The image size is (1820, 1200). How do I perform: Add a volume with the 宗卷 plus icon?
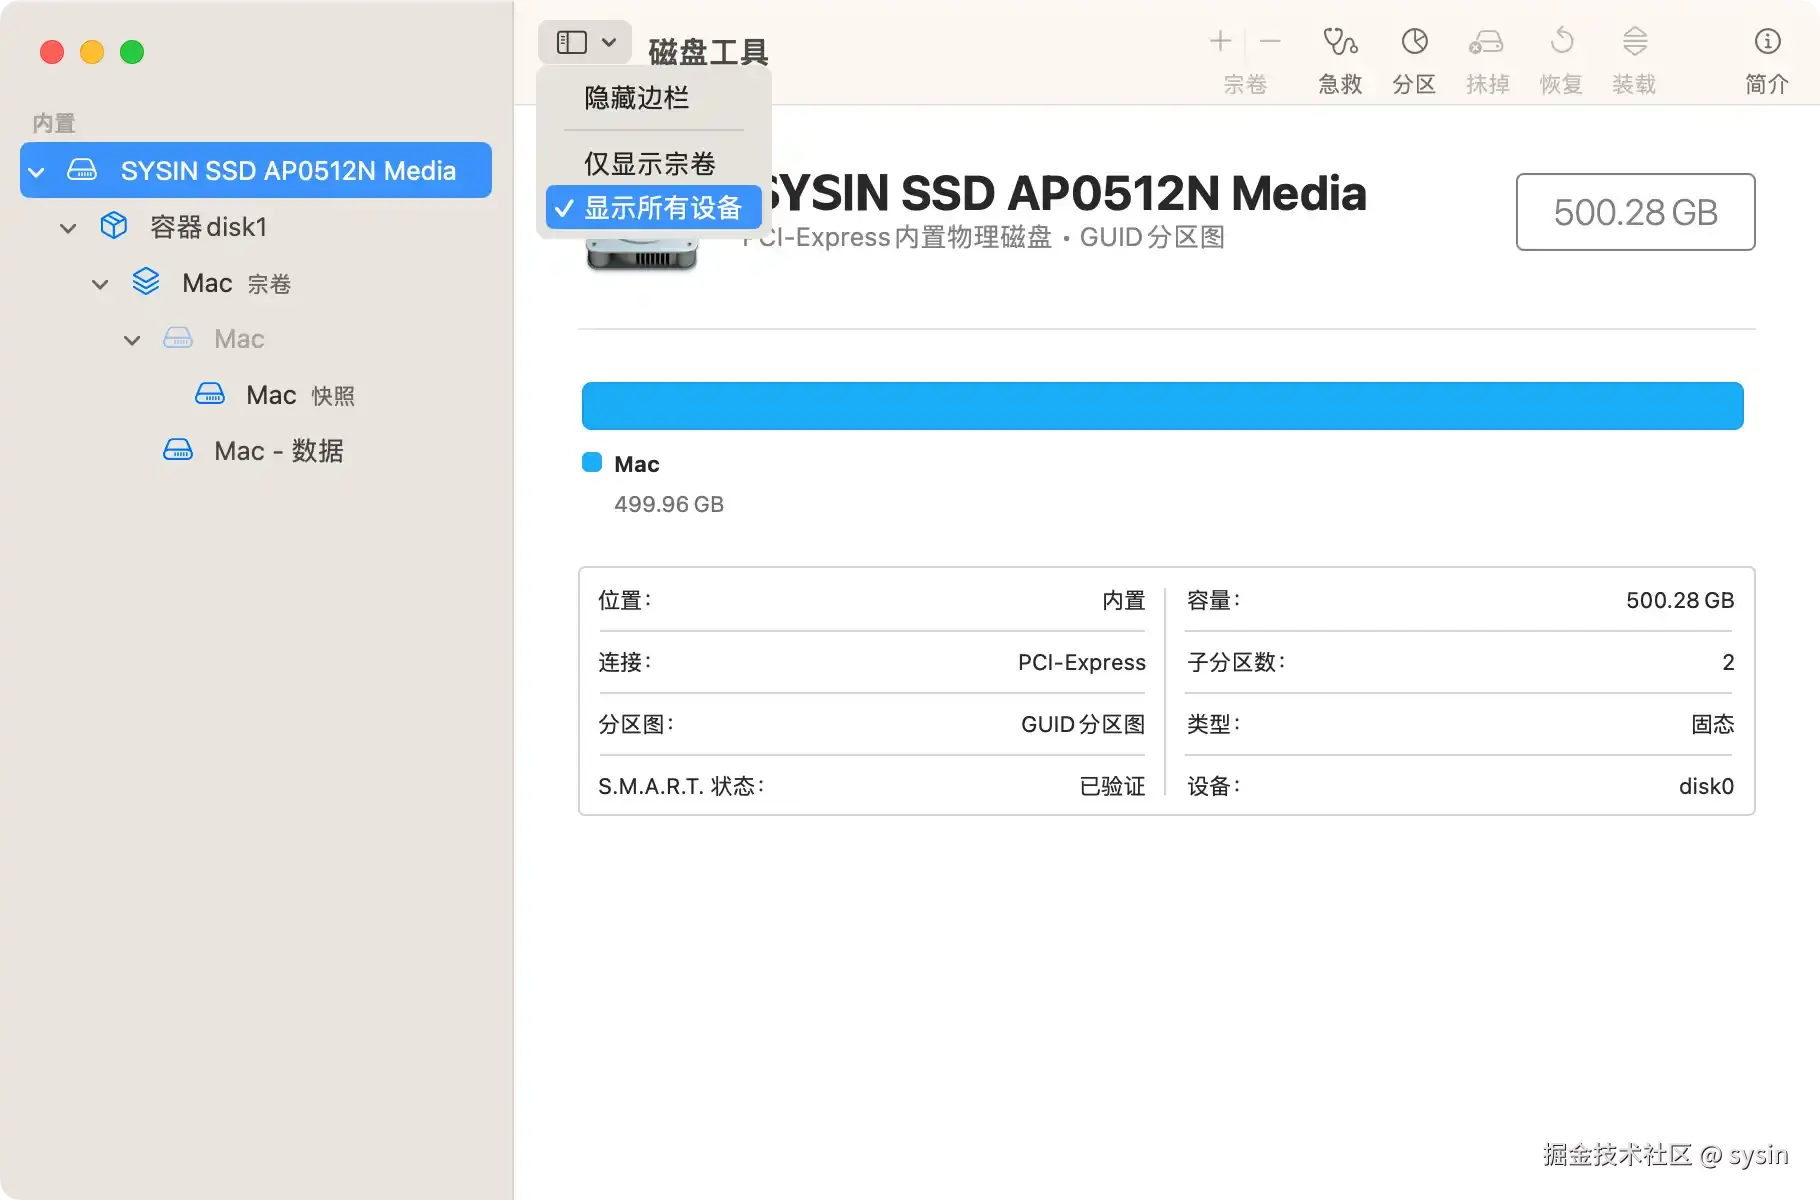(x=1220, y=42)
